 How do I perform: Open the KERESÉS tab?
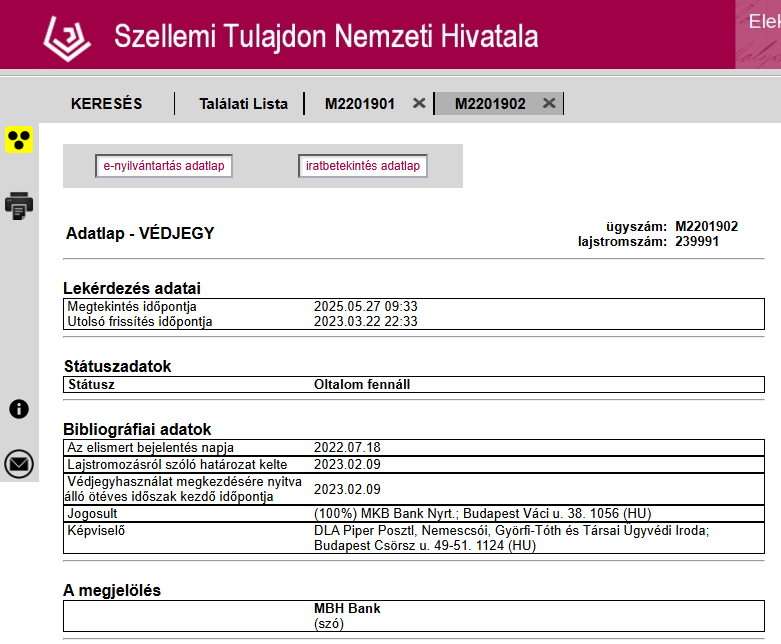point(107,104)
